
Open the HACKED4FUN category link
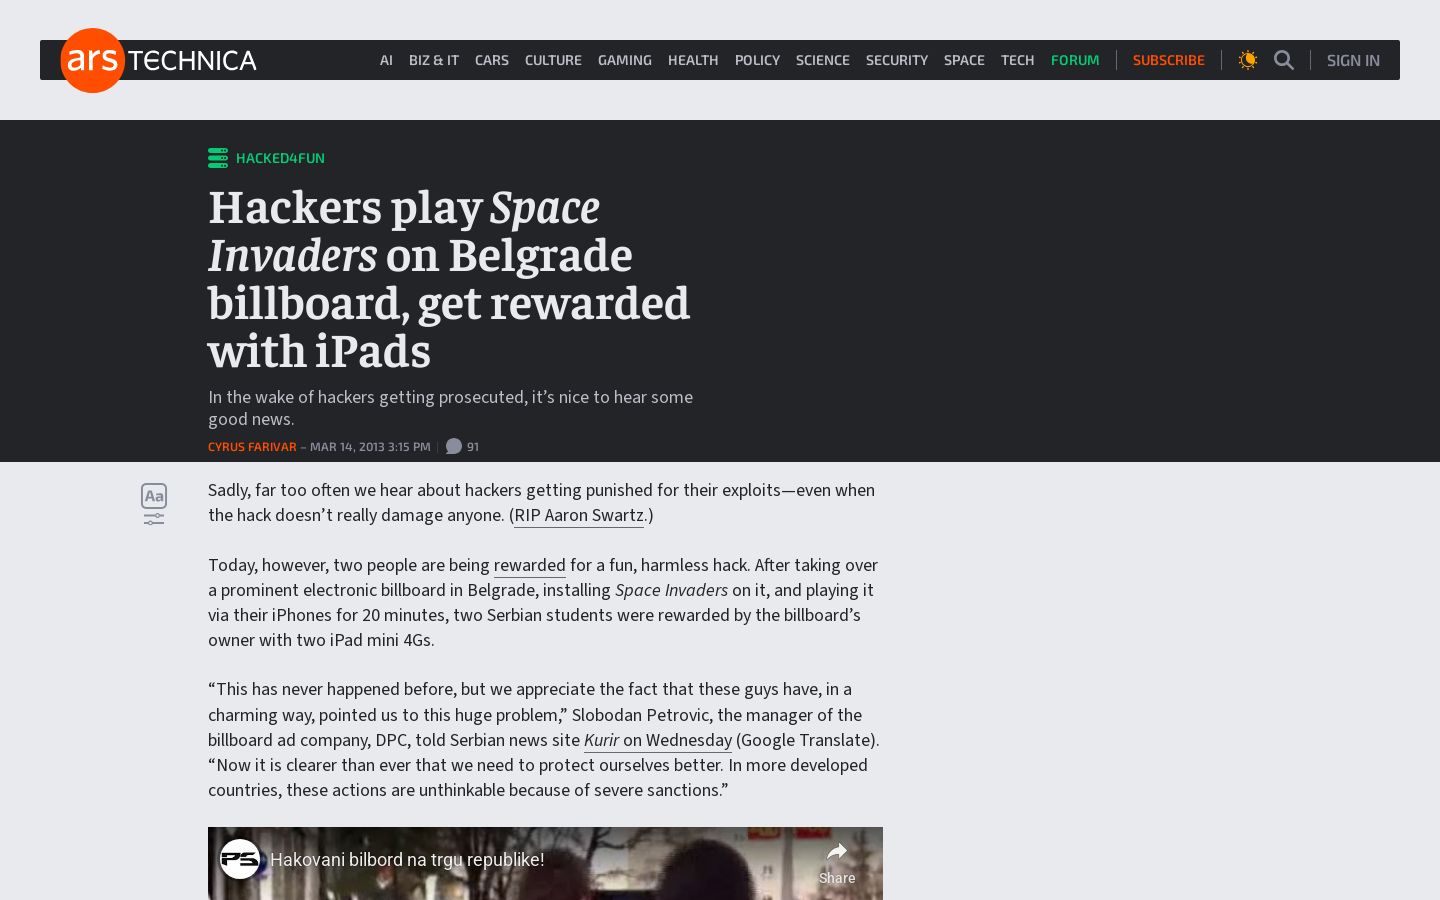(280, 158)
